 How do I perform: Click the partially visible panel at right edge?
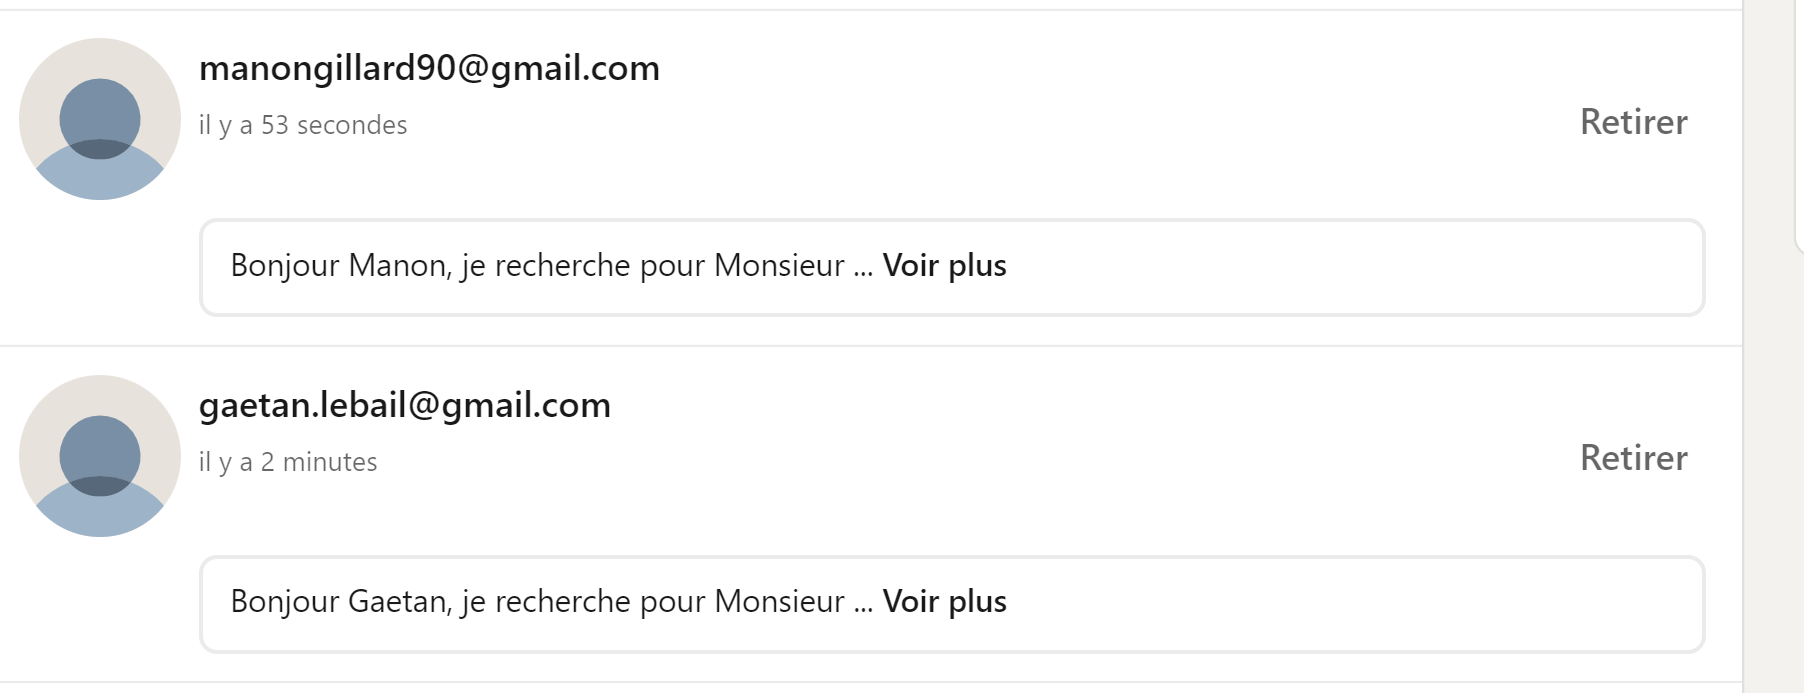pyautogui.click(x=1799, y=125)
